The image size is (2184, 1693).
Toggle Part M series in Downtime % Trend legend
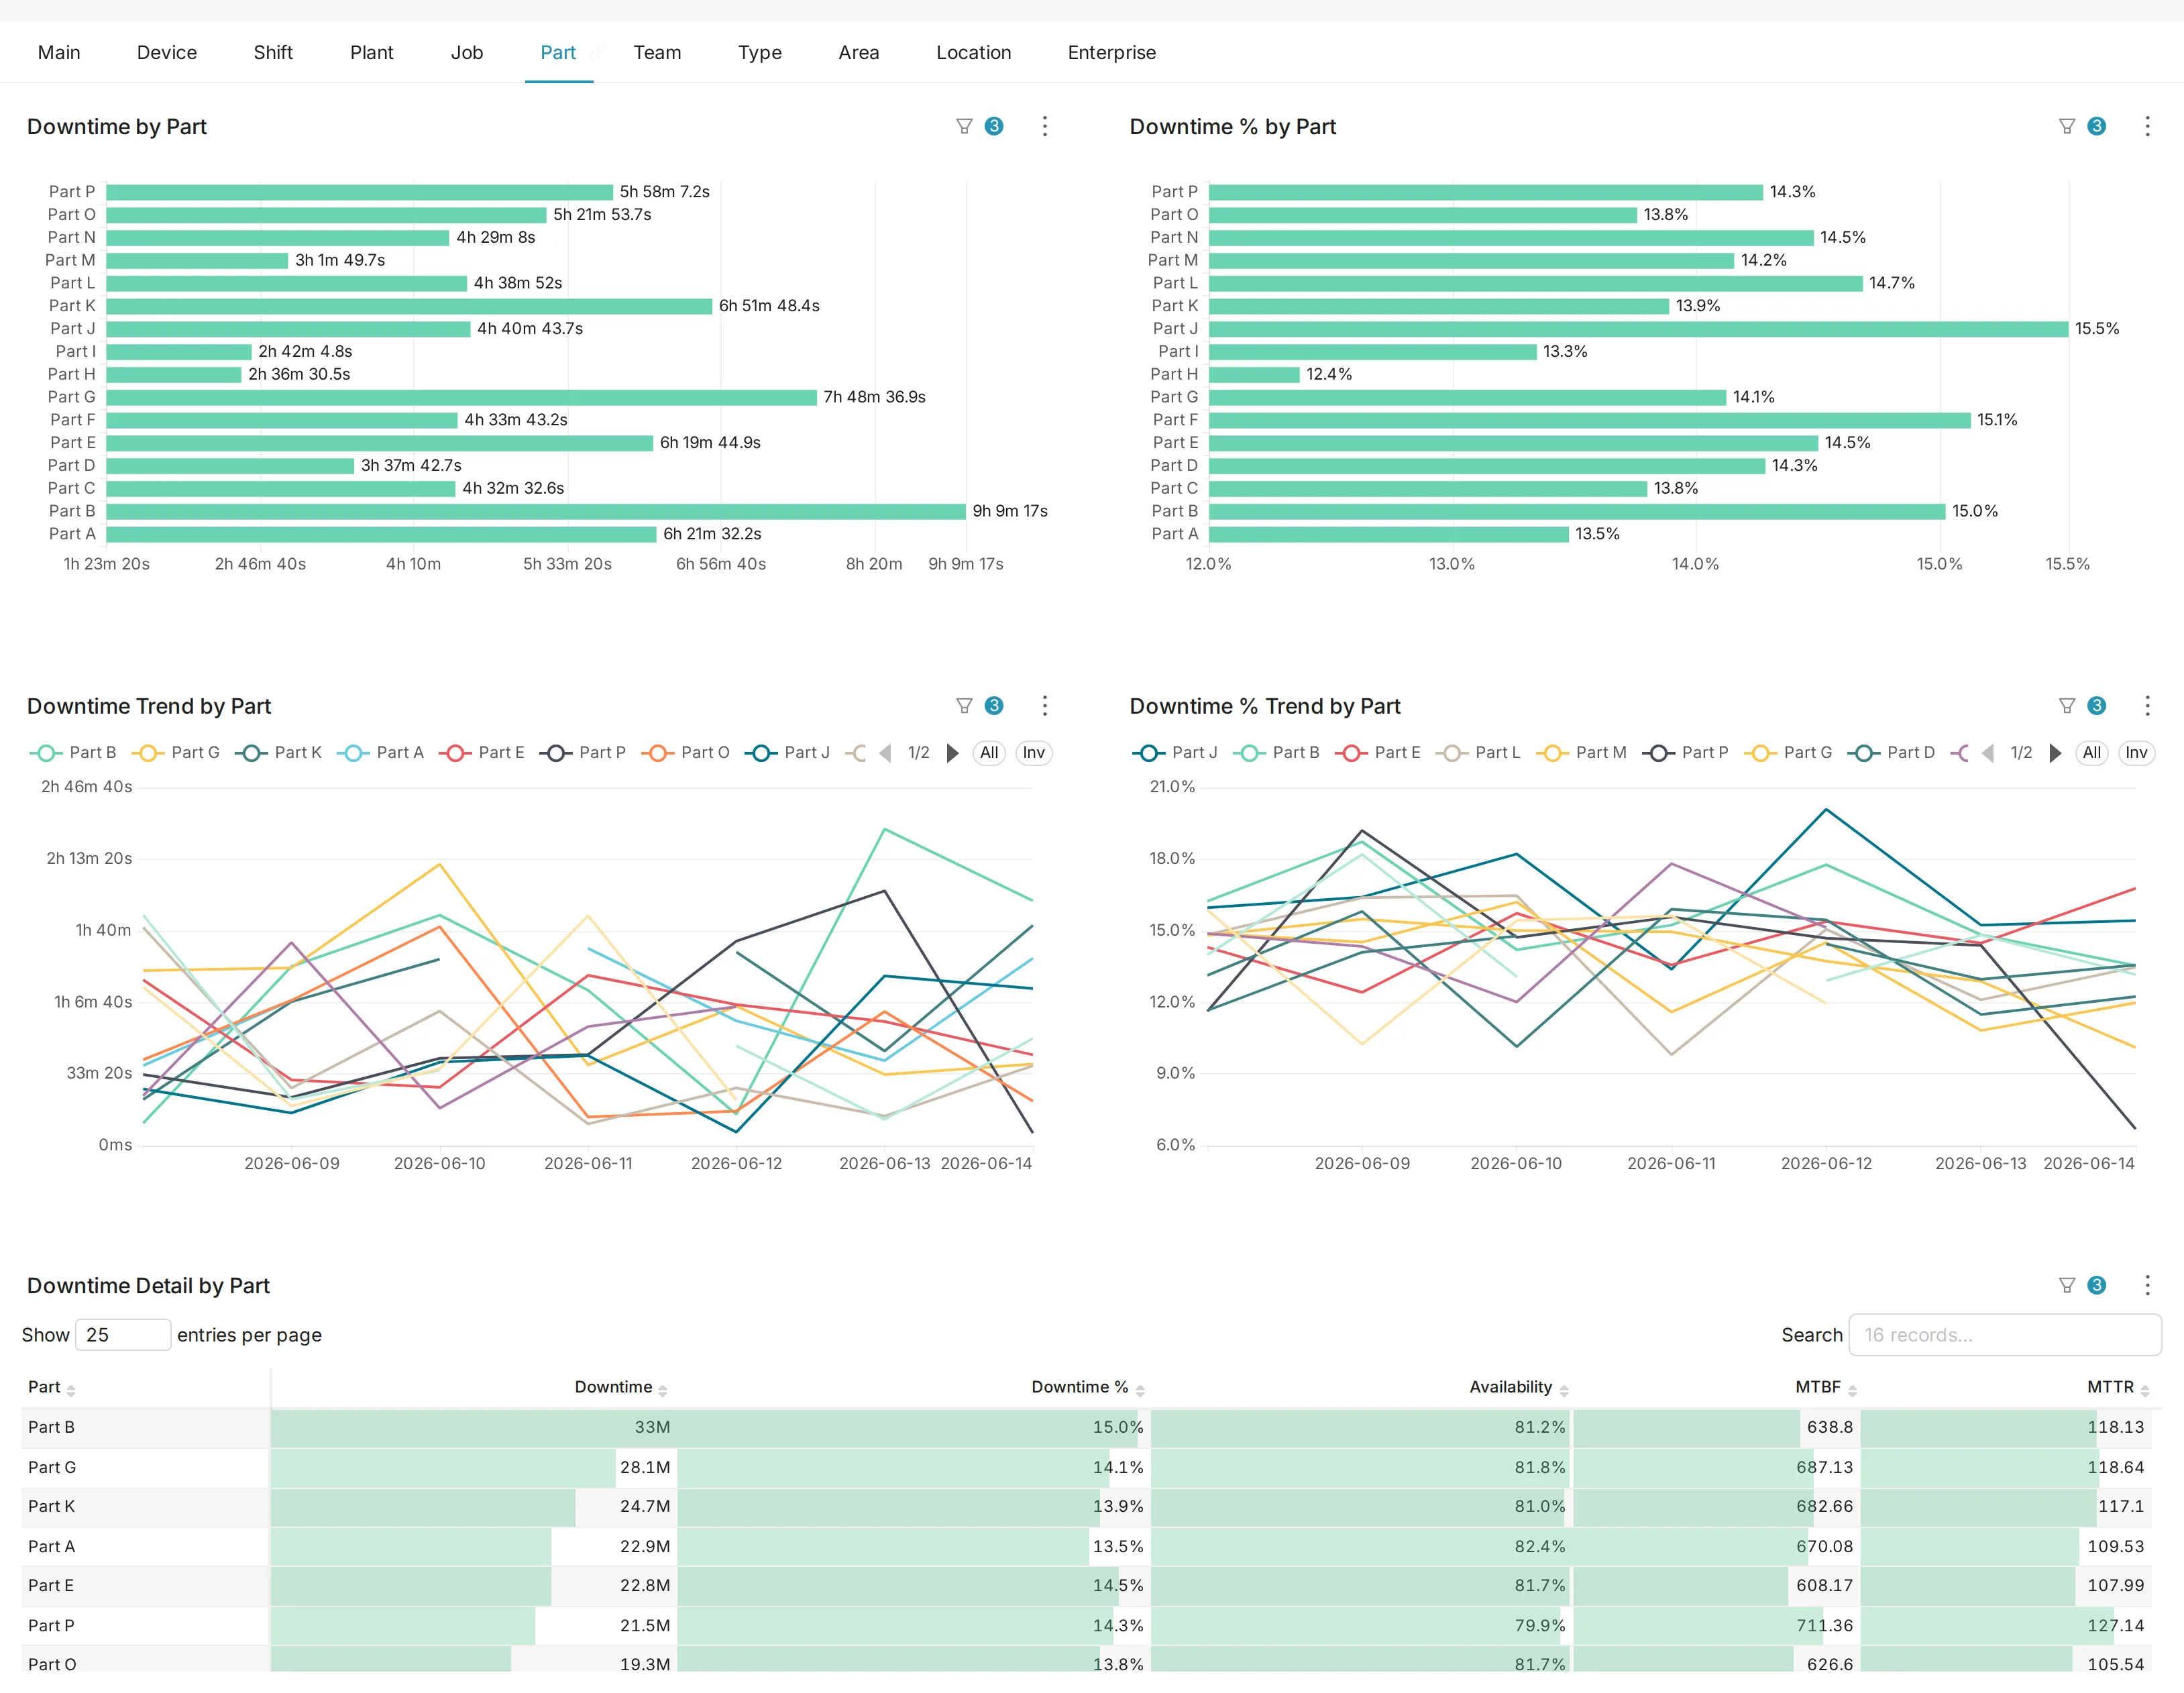tap(1582, 753)
